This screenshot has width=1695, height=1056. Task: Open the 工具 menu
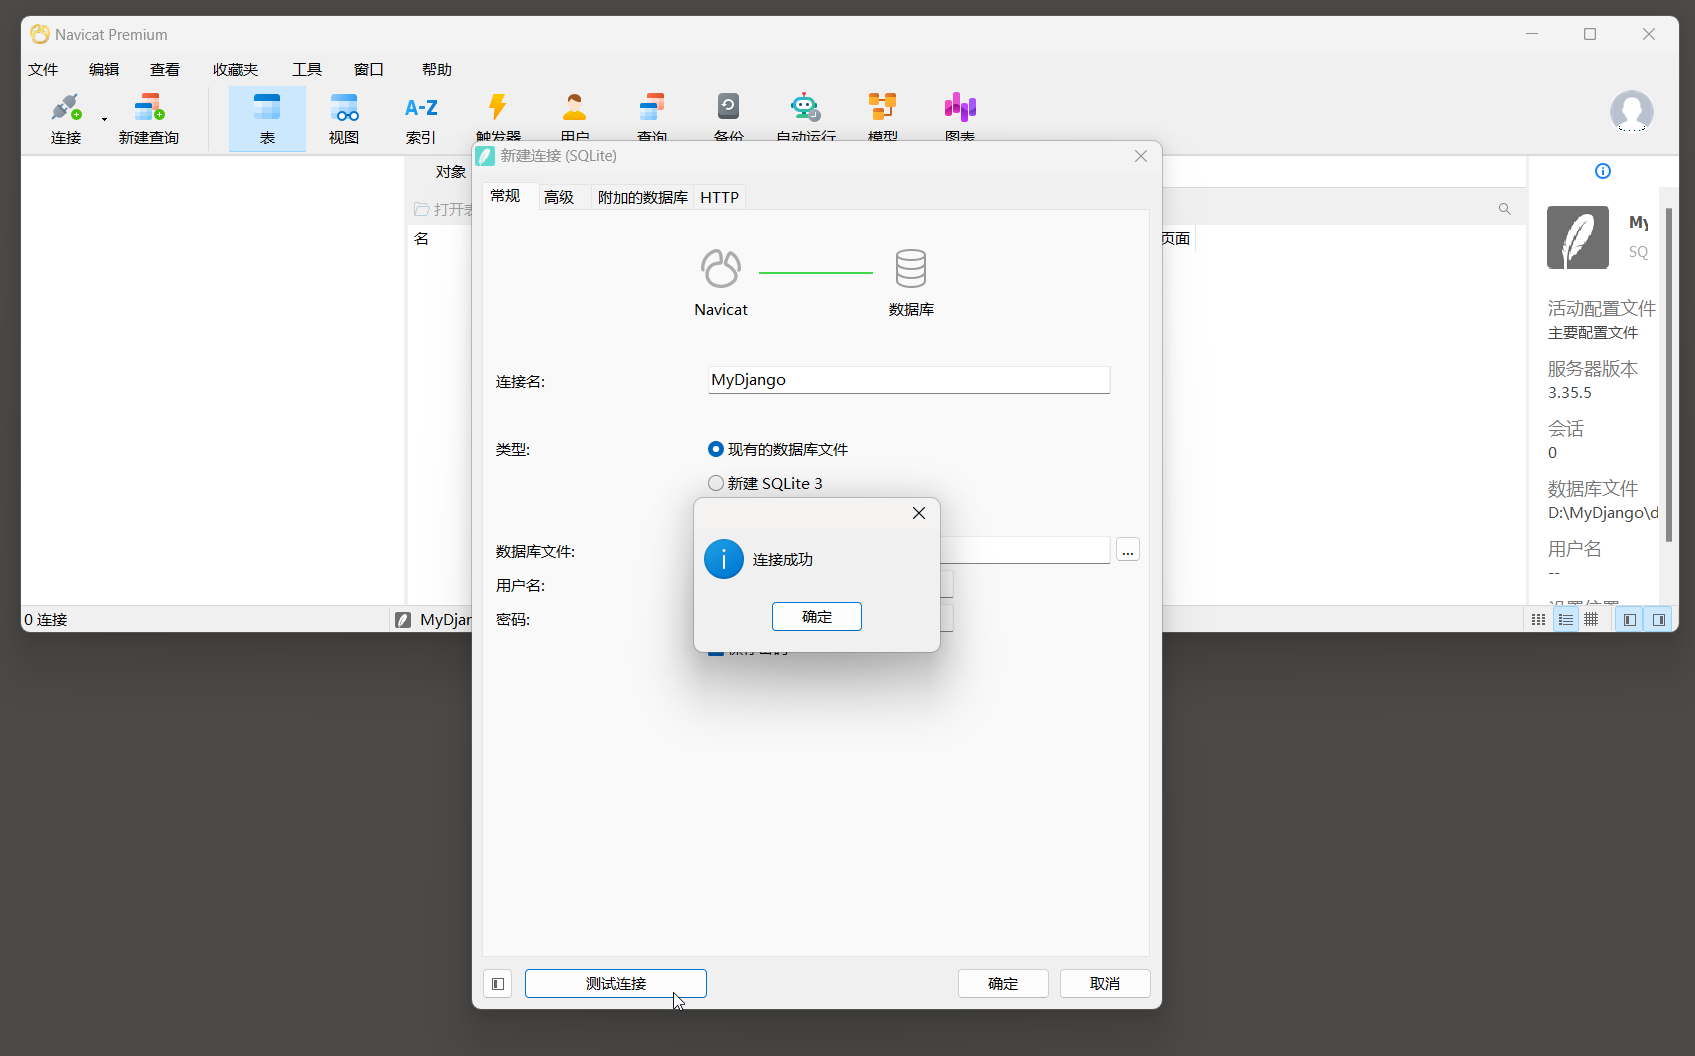point(307,69)
